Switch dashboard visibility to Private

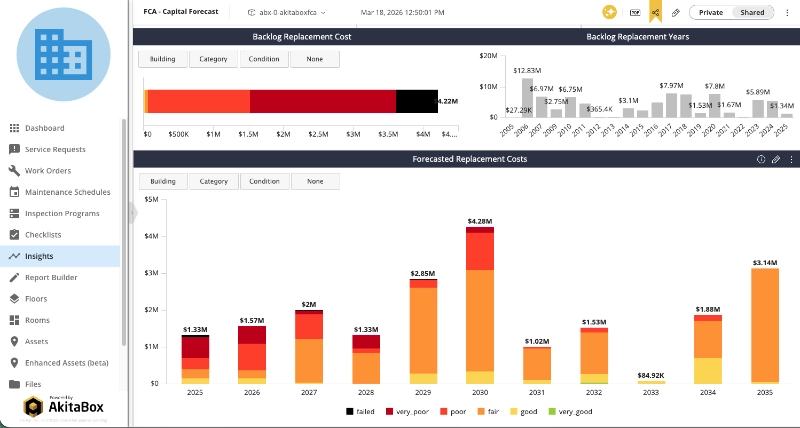point(711,12)
